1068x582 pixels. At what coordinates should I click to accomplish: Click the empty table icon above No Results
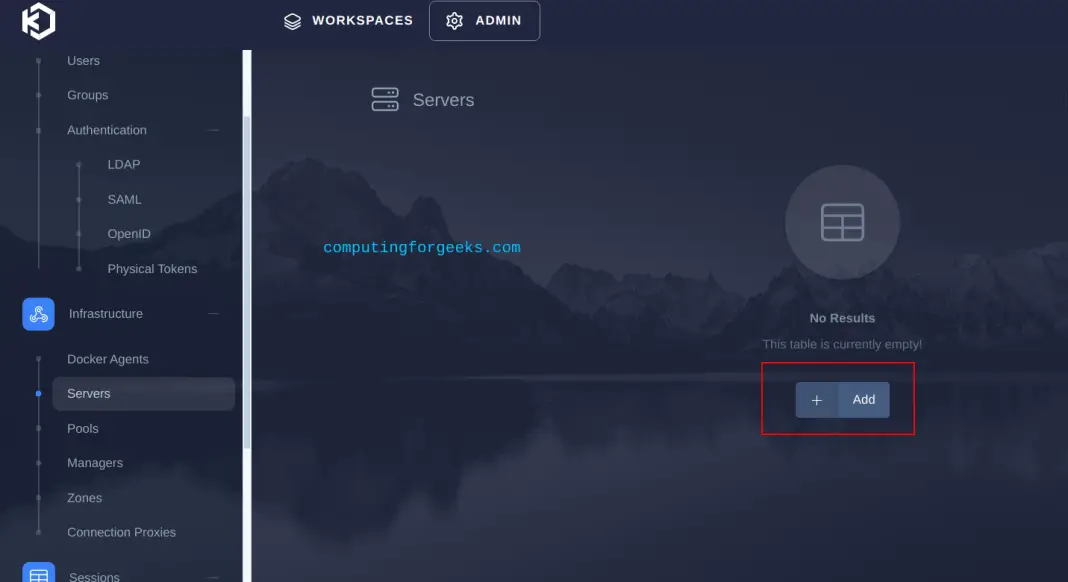pos(842,222)
